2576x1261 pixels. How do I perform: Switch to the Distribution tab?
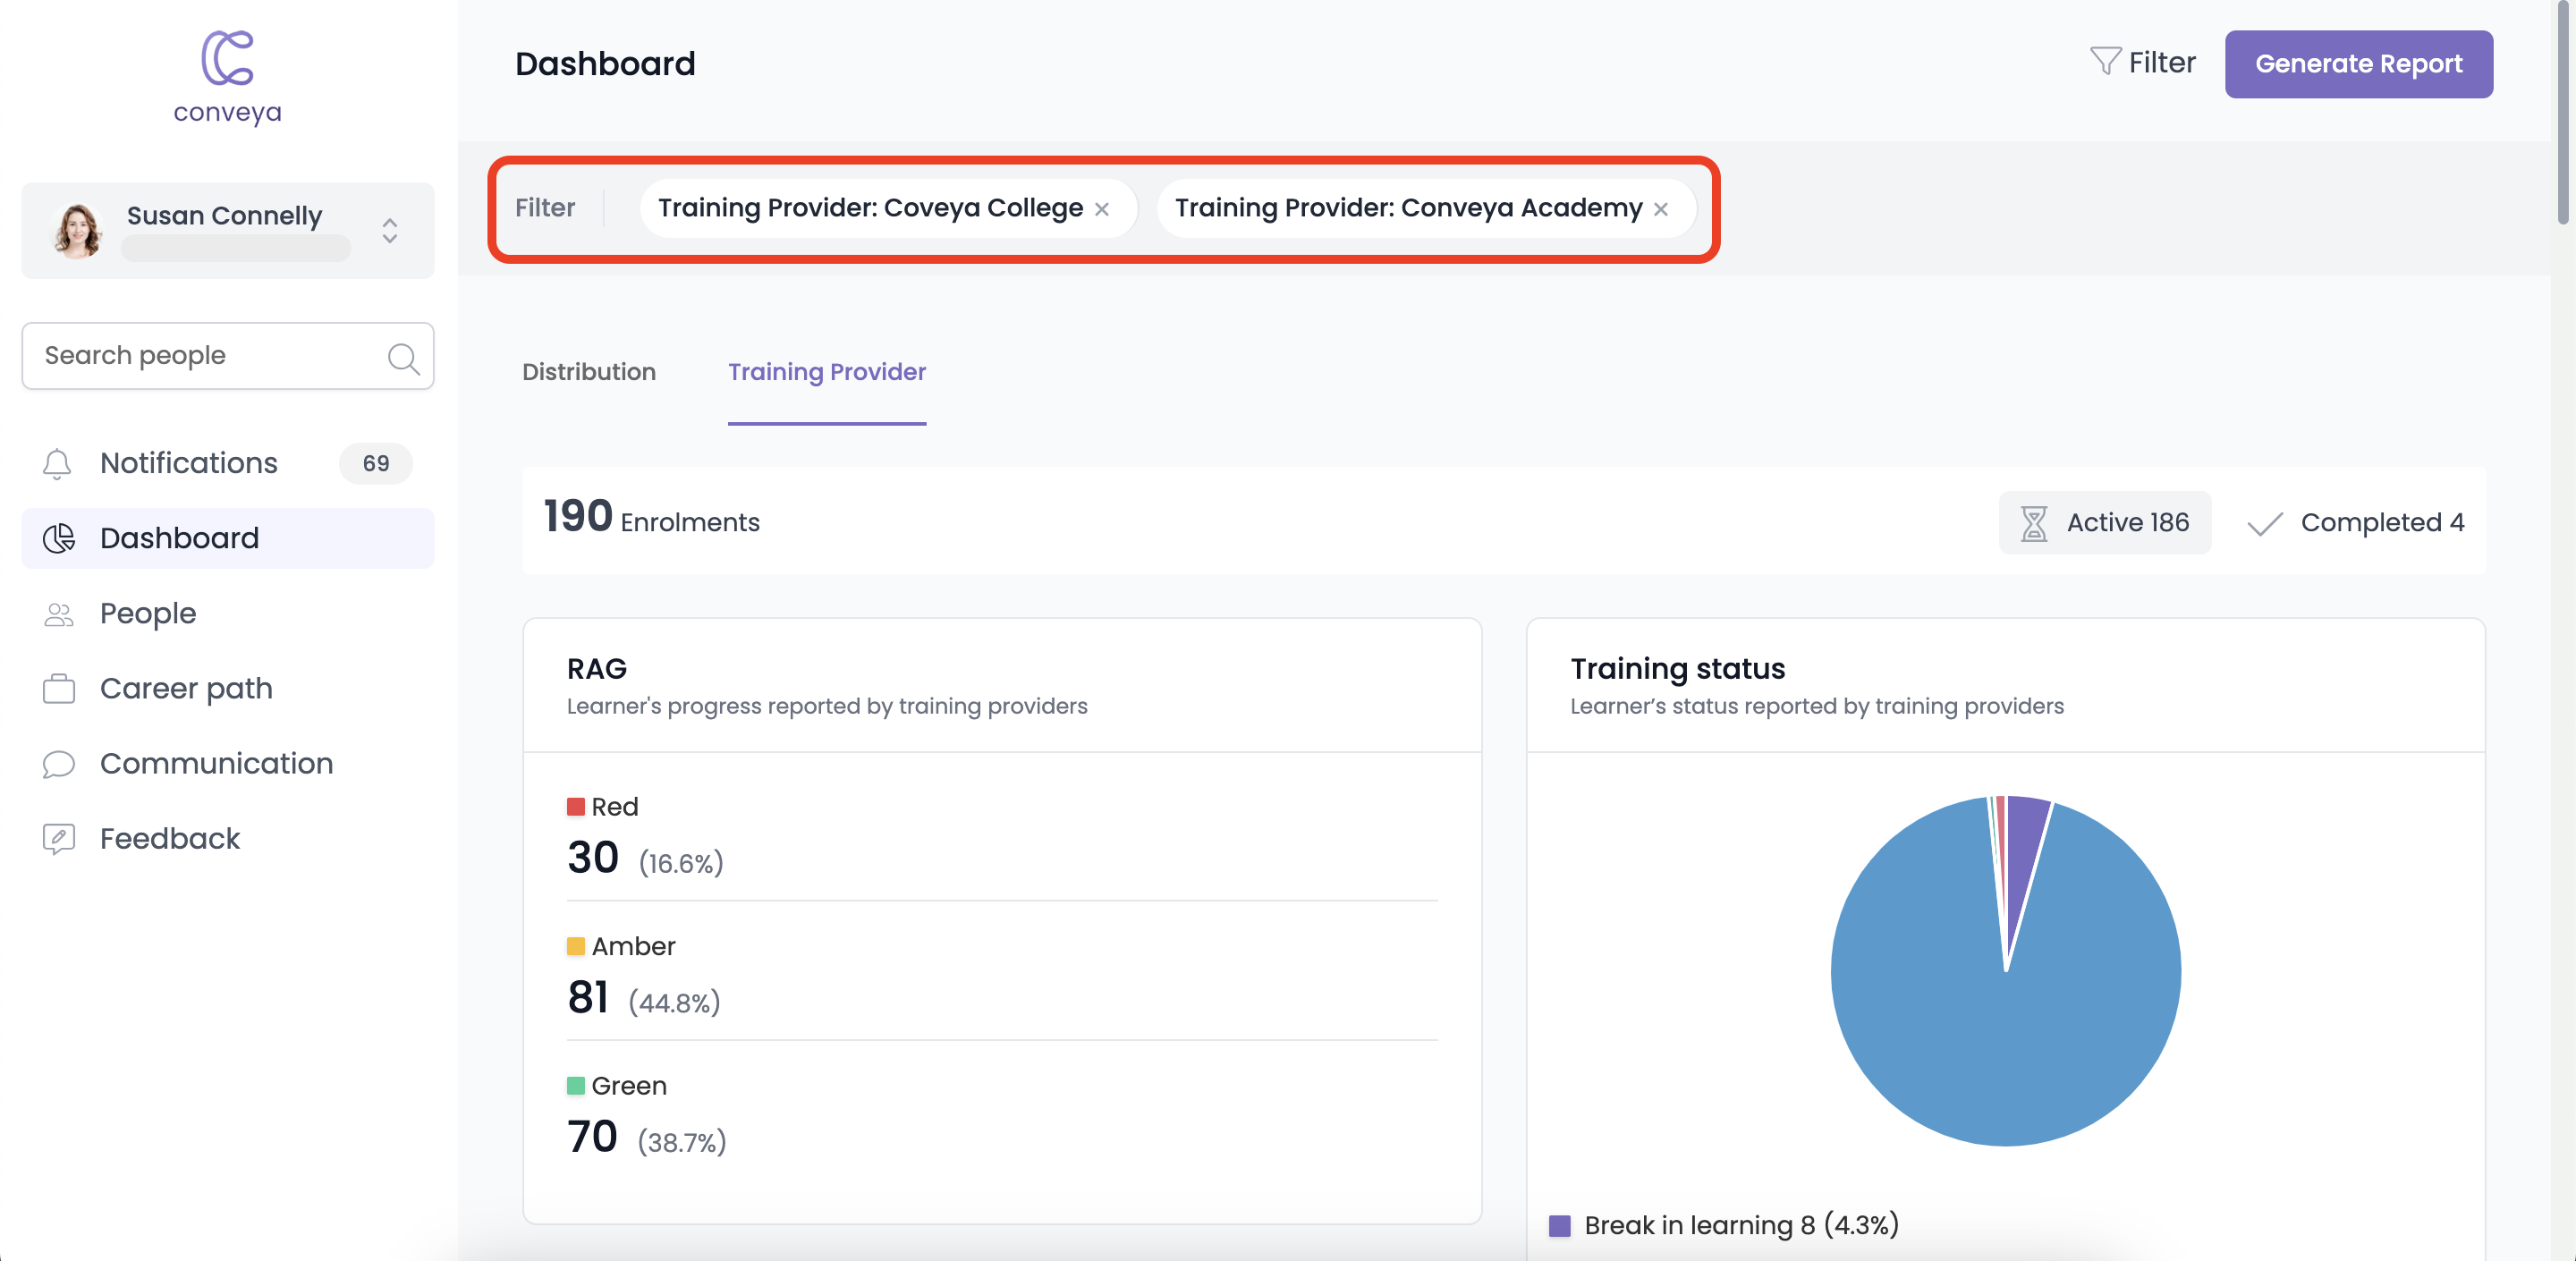click(589, 372)
